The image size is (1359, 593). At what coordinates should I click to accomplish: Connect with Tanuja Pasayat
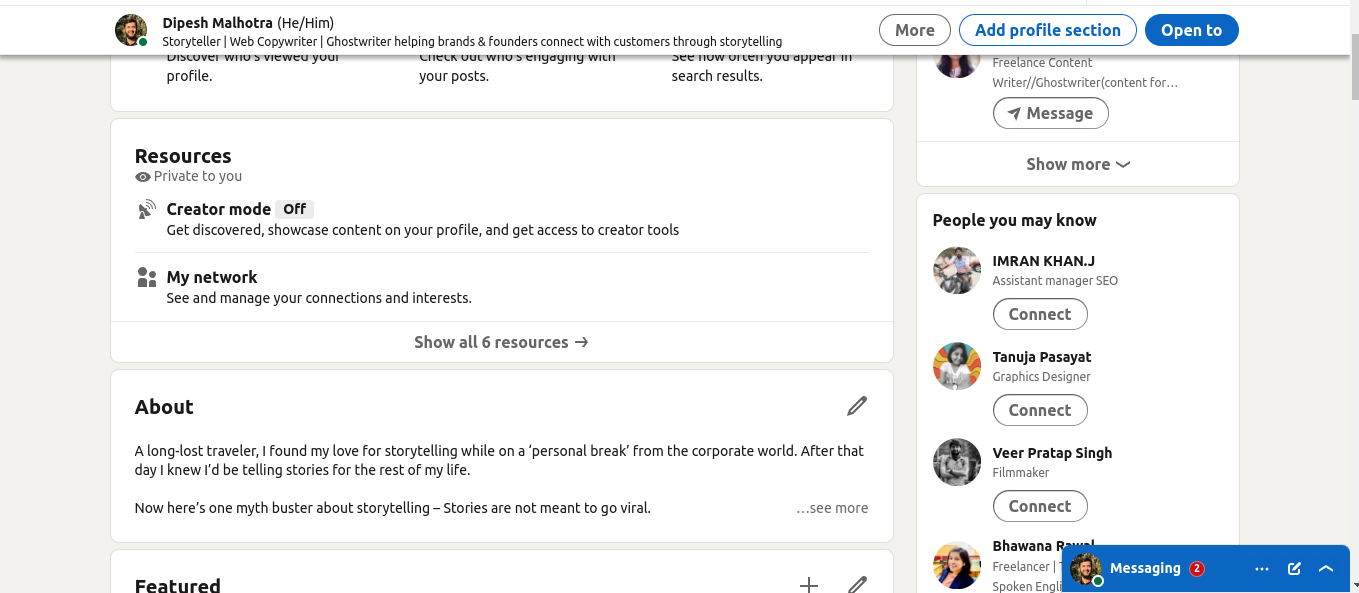1040,410
